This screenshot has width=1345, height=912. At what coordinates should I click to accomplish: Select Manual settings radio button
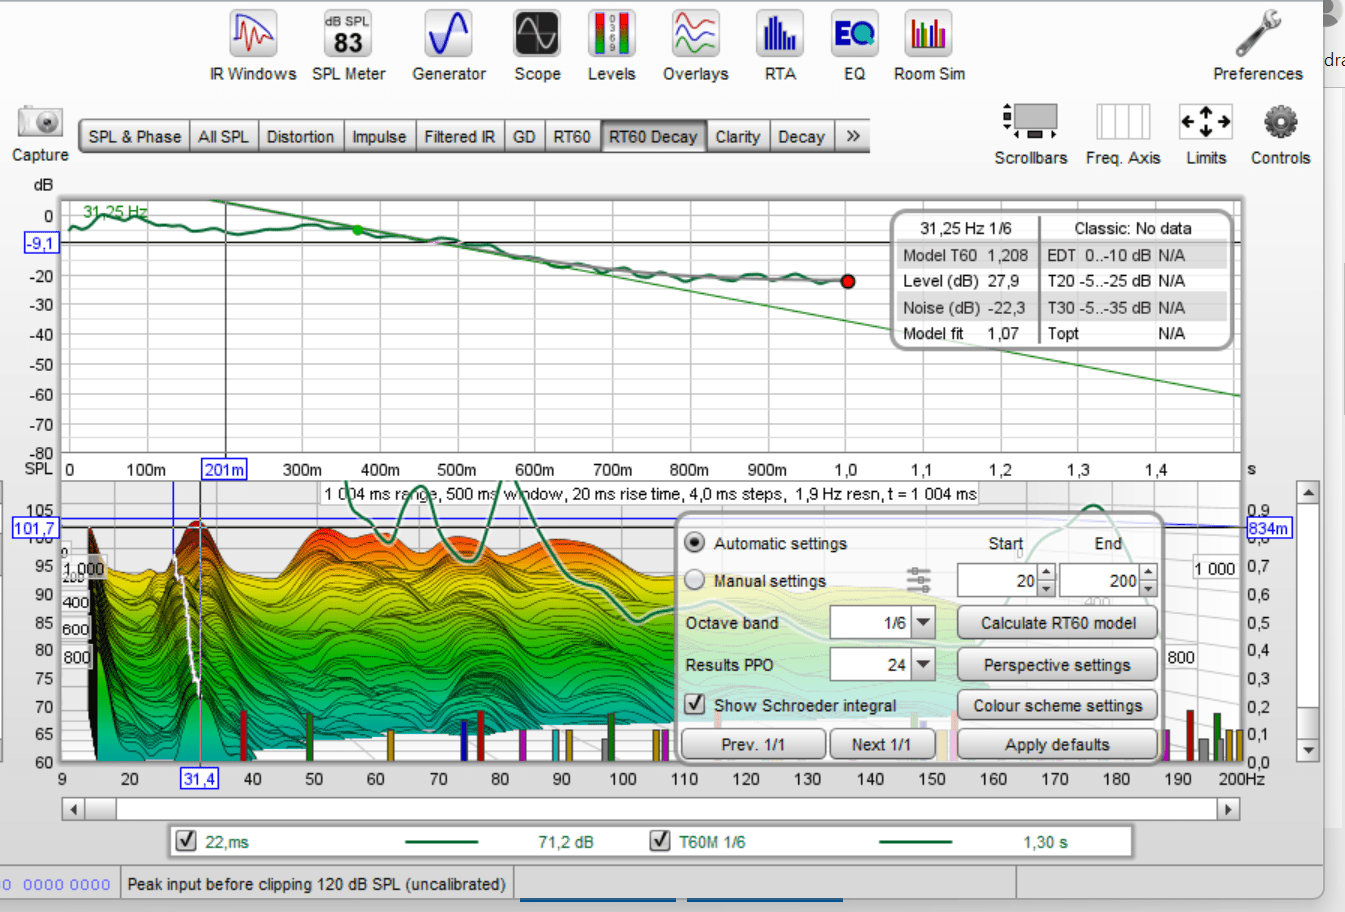point(695,580)
